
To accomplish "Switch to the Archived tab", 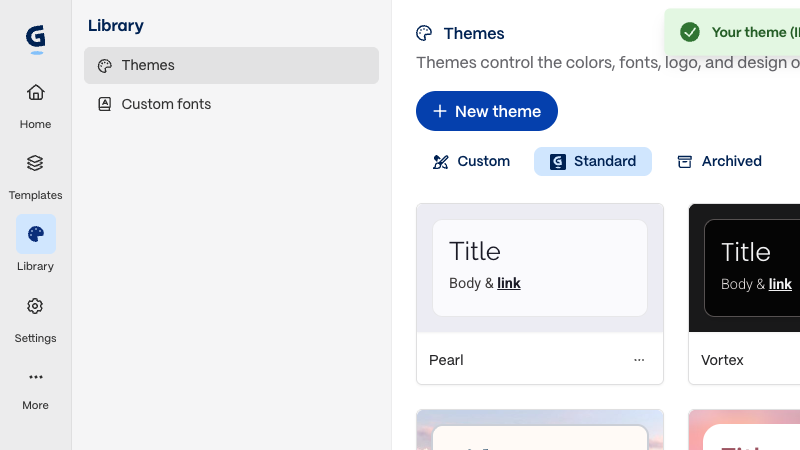I will pos(719,161).
